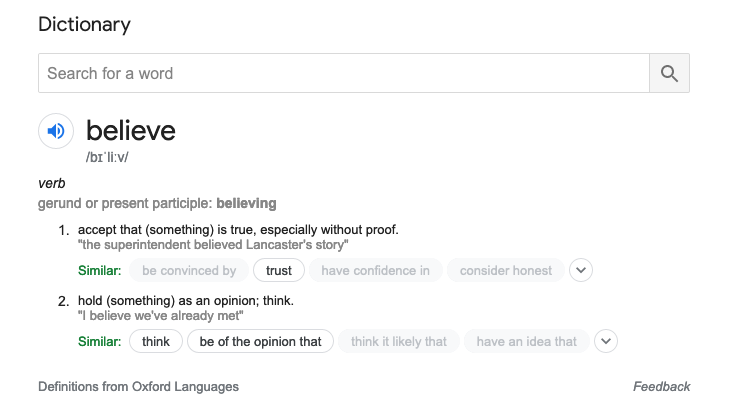
Task: Open the "think" synonym chip
Action: [x=156, y=341]
